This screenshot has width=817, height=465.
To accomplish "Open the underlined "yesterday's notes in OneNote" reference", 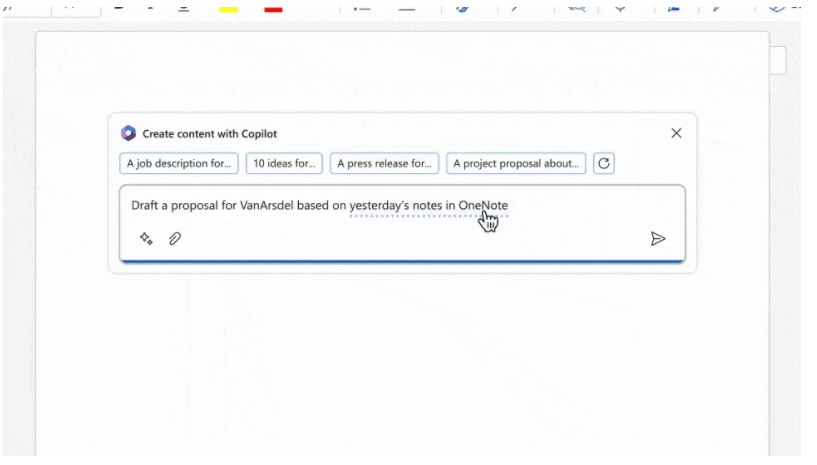I will tap(428, 206).
